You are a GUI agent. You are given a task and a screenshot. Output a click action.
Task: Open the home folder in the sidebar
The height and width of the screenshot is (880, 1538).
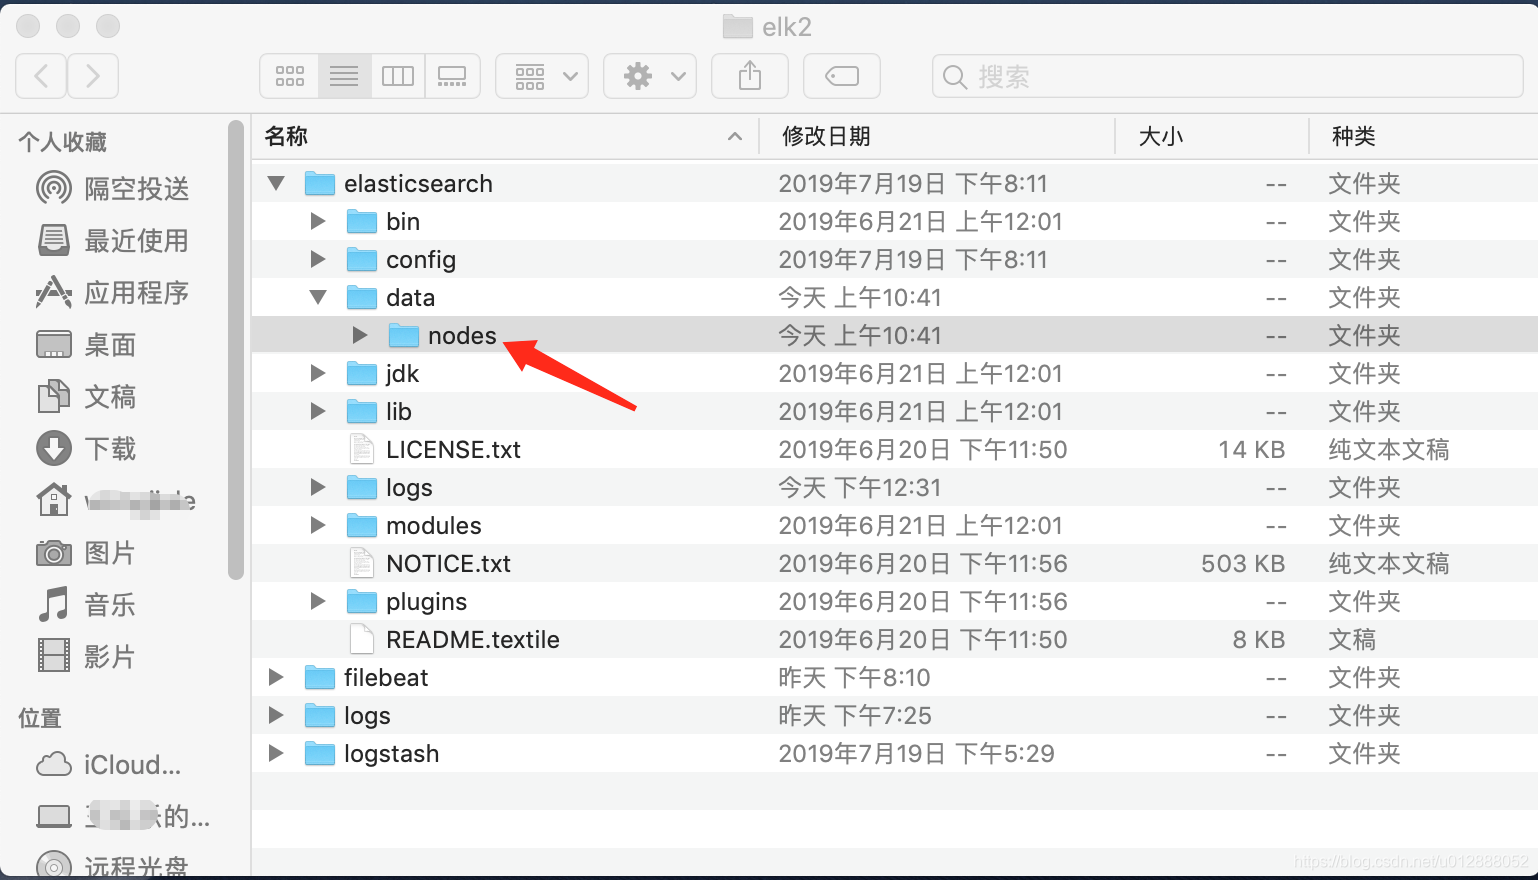[116, 500]
